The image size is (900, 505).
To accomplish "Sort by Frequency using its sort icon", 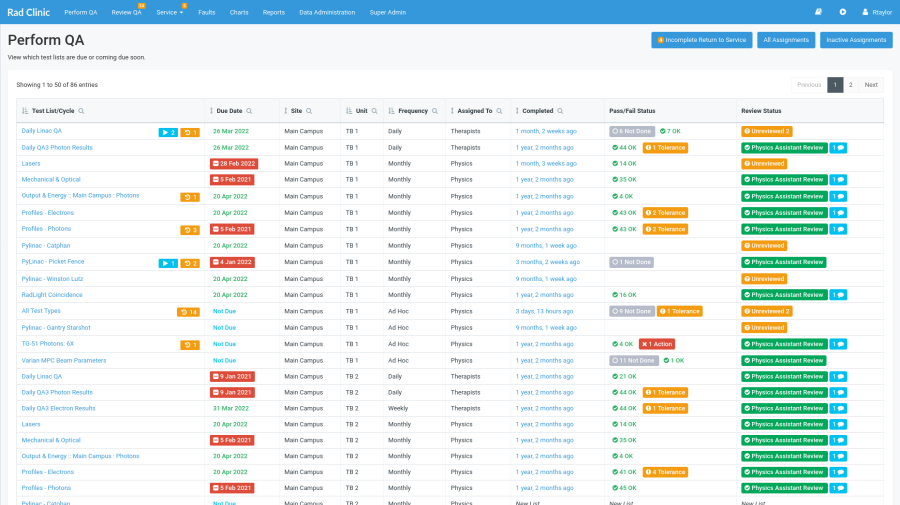I will point(391,111).
